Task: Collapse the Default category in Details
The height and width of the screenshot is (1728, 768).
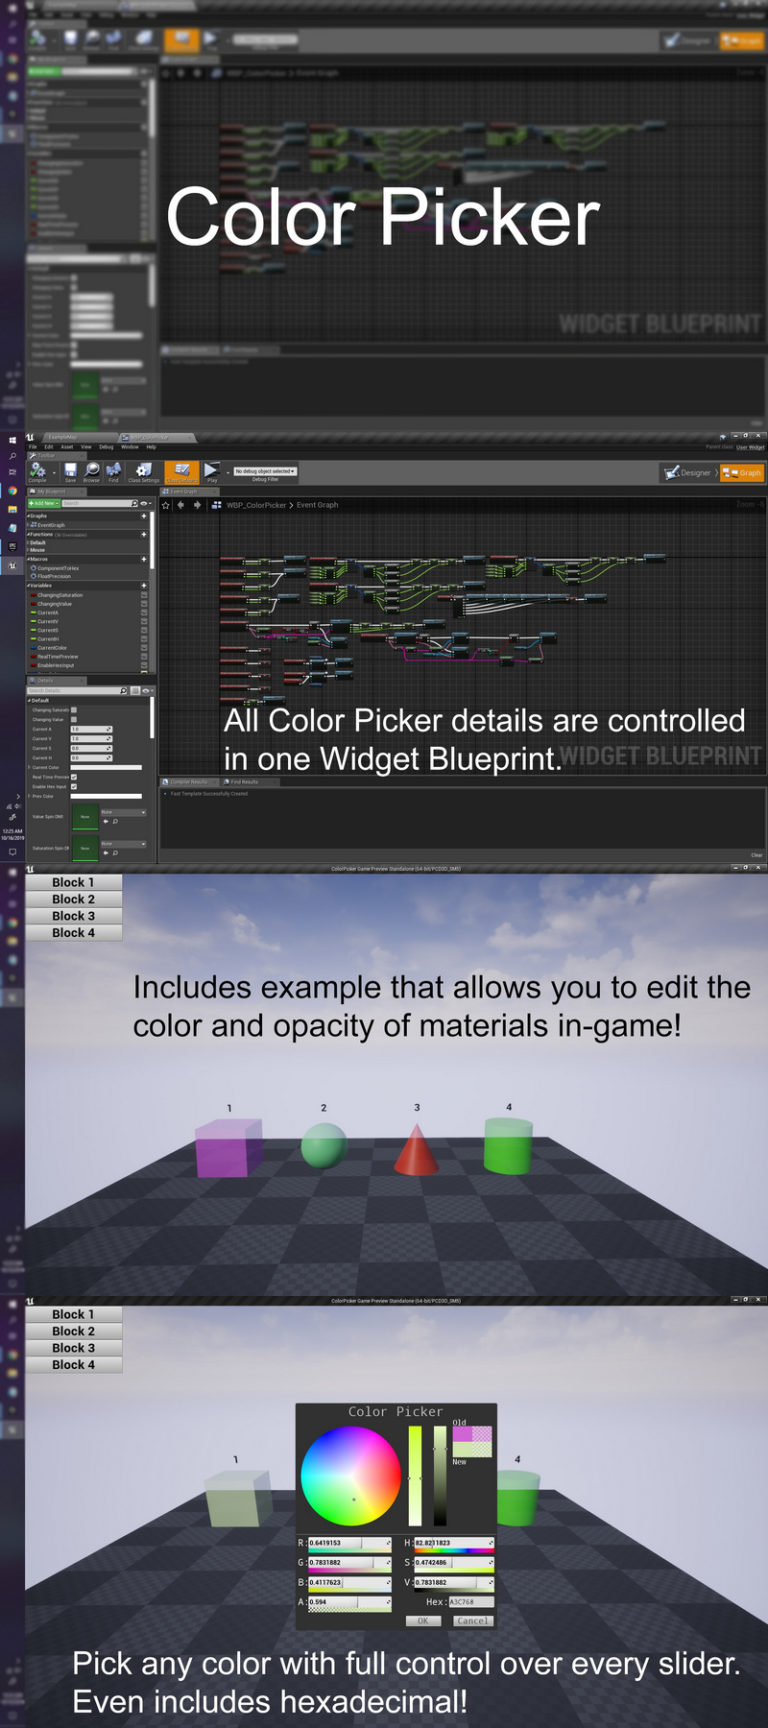Action: point(29,700)
